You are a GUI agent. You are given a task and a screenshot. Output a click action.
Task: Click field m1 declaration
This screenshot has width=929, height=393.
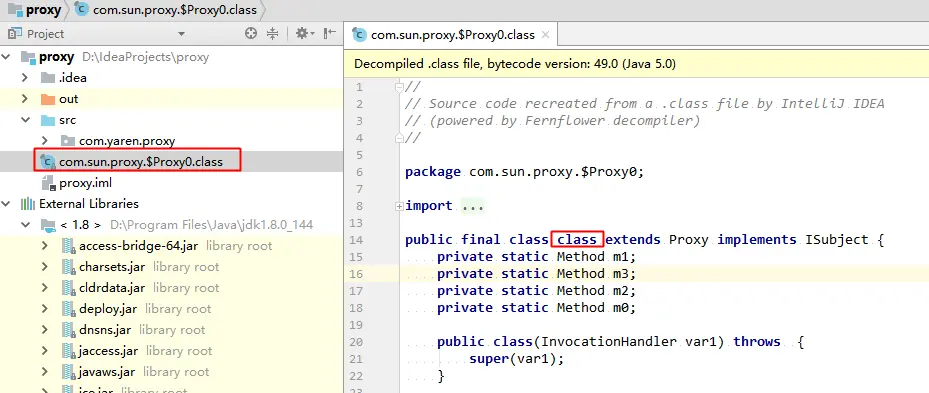tap(536, 257)
